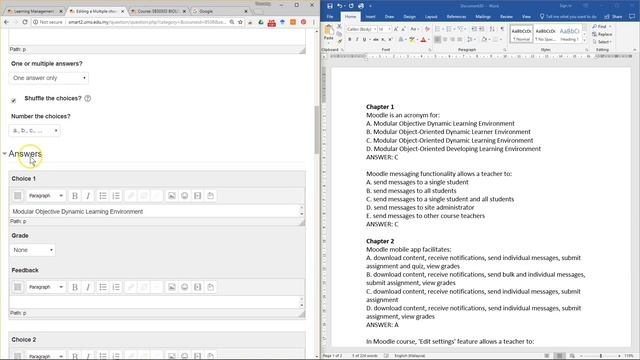Toggle the Shuffle the choices checkbox
The height and width of the screenshot is (360, 640).
(x=13, y=100)
